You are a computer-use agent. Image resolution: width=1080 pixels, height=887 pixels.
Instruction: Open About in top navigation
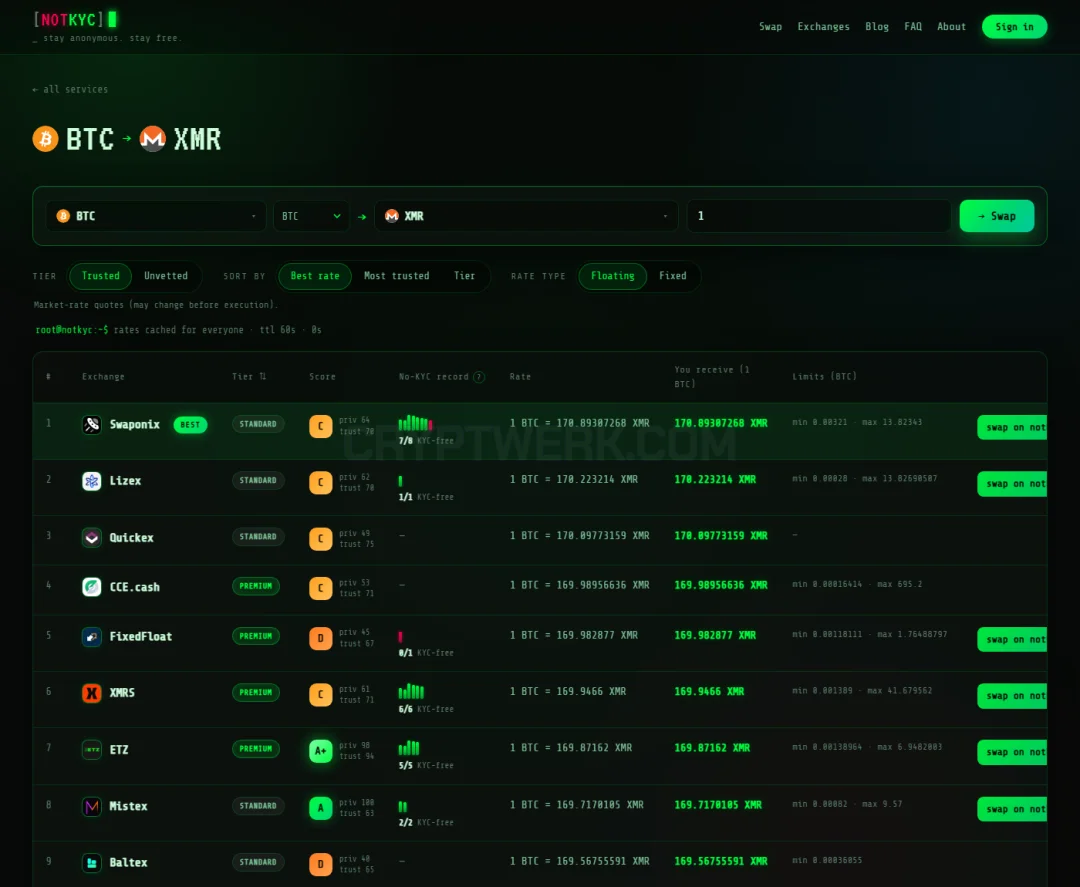click(951, 27)
